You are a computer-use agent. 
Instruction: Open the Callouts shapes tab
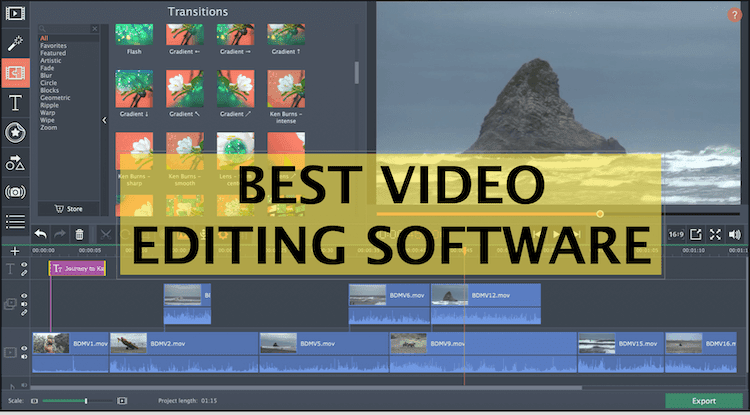click(x=15, y=163)
